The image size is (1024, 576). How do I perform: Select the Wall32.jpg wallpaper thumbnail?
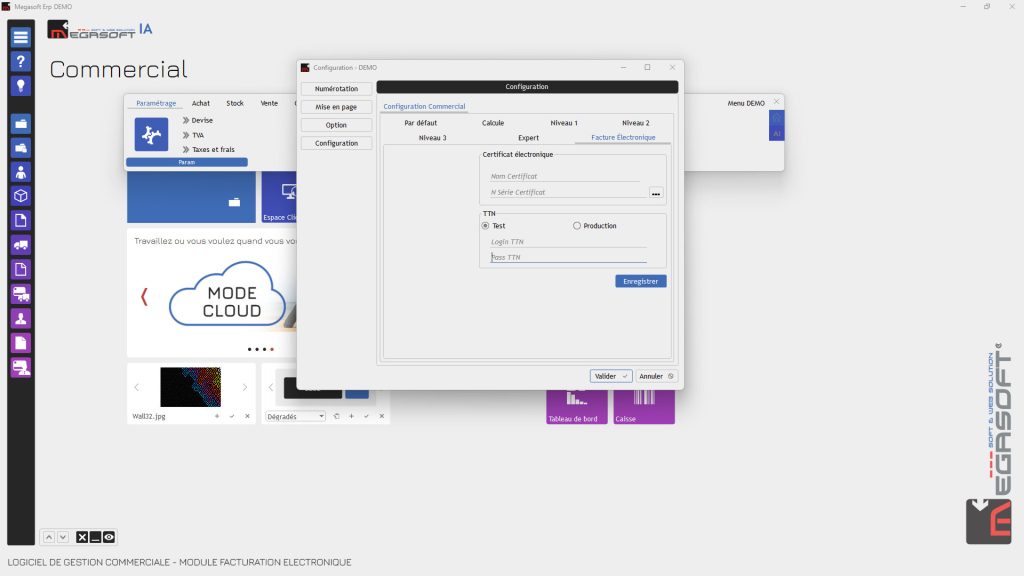(191, 387)
